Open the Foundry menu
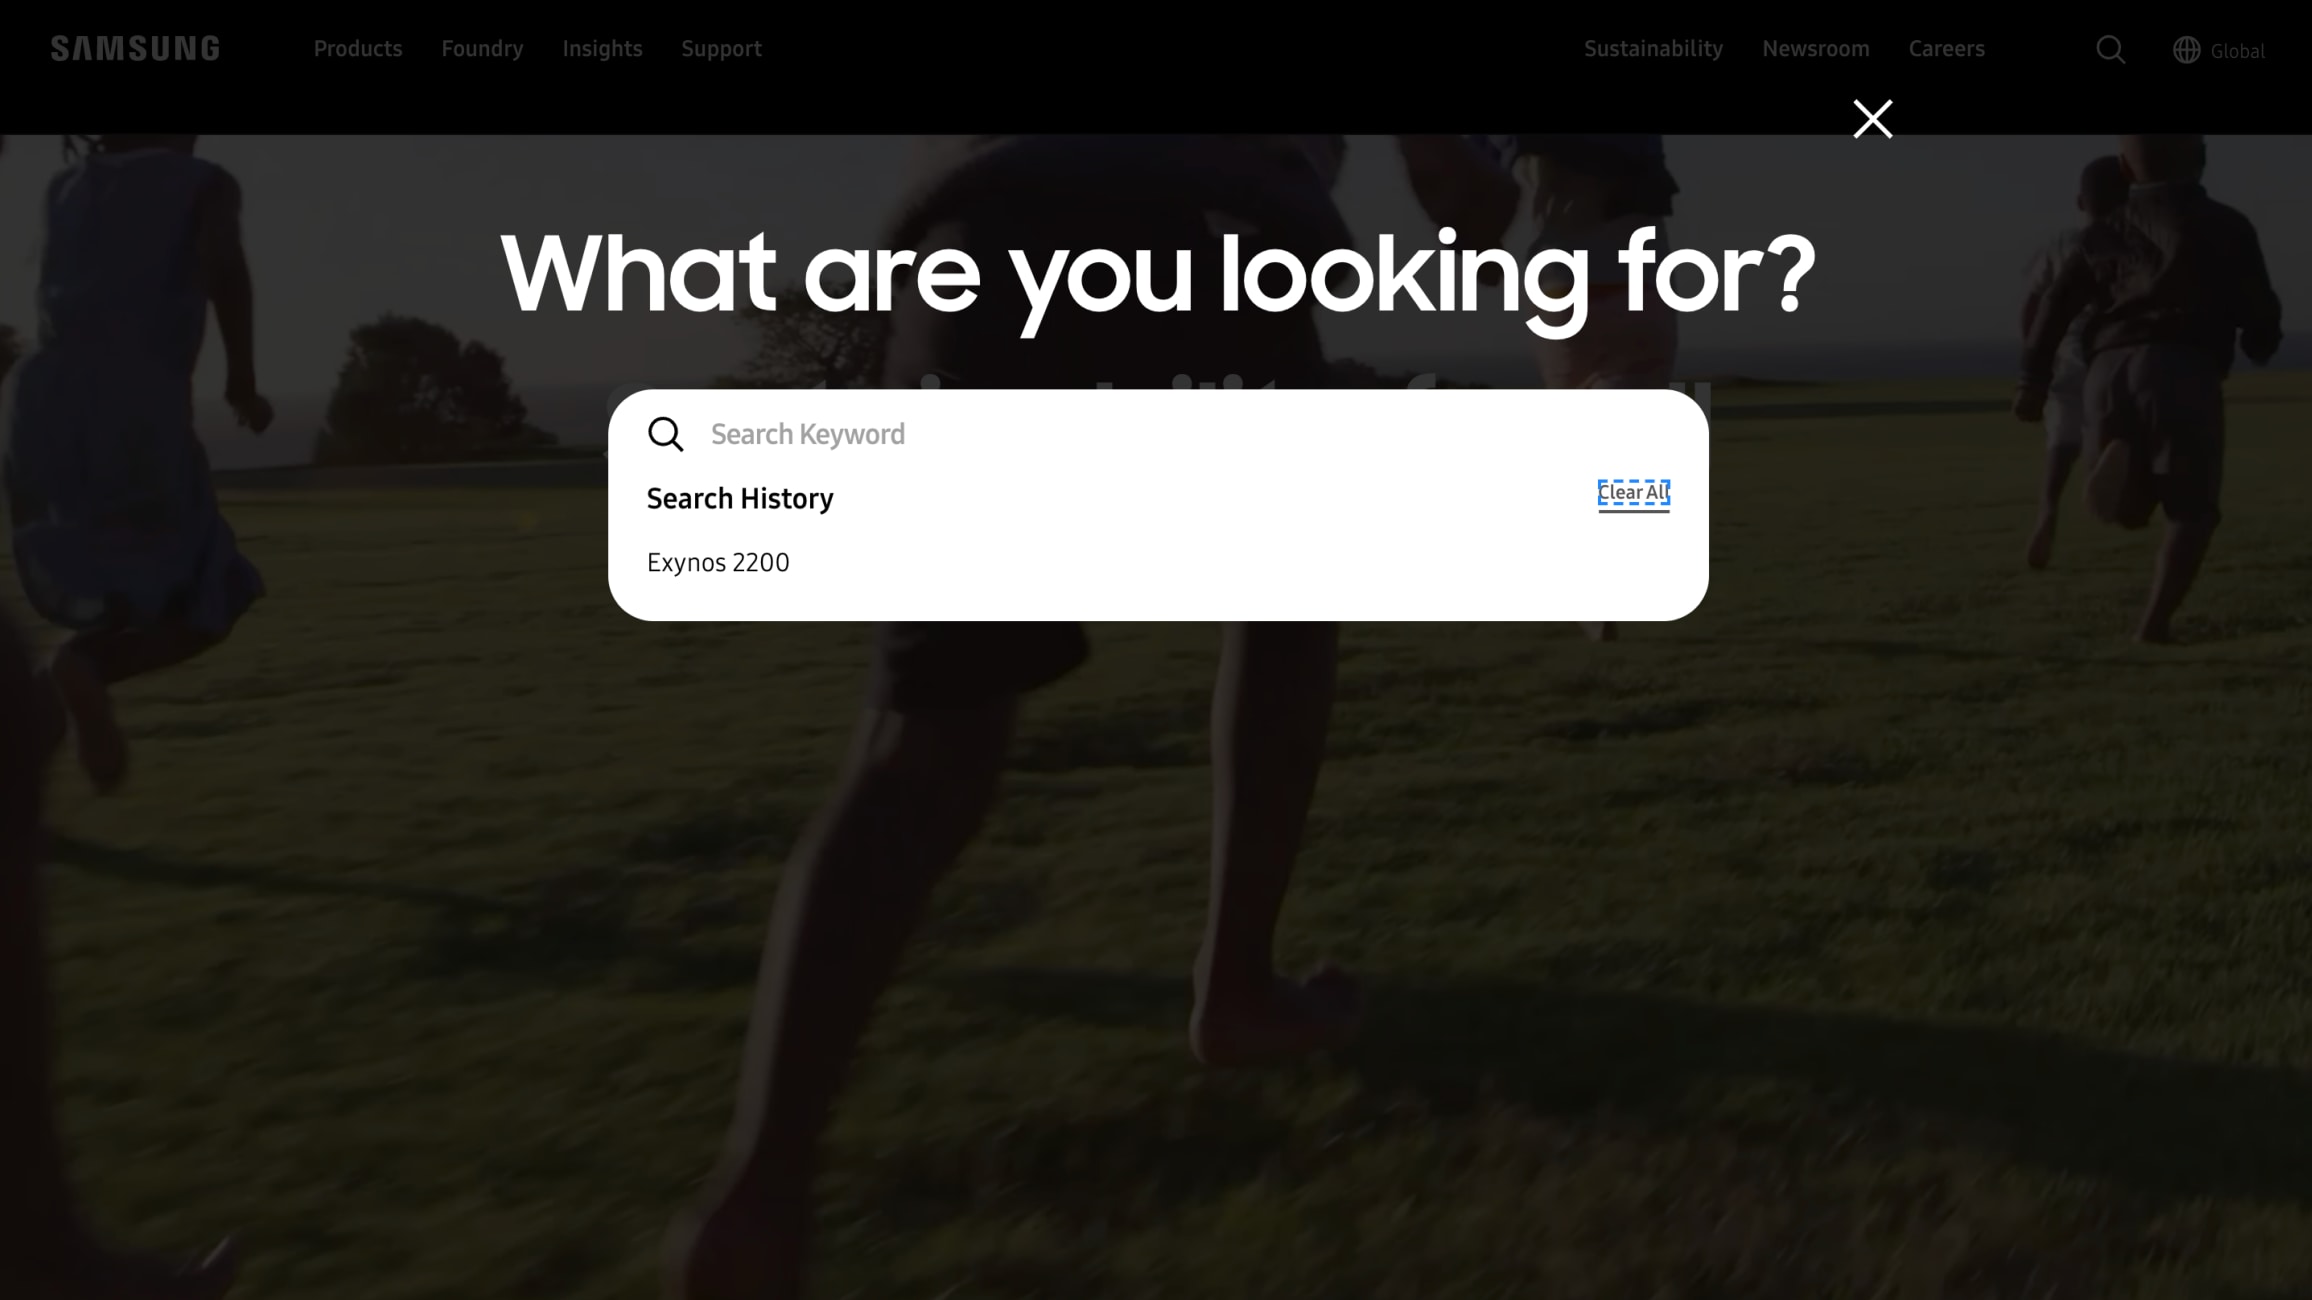 pos(482,48)
